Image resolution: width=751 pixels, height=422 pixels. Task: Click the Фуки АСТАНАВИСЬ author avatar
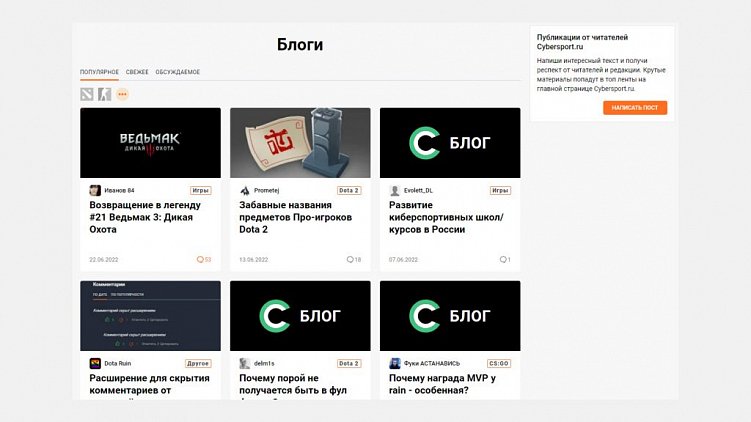click(x=395, y=364)
